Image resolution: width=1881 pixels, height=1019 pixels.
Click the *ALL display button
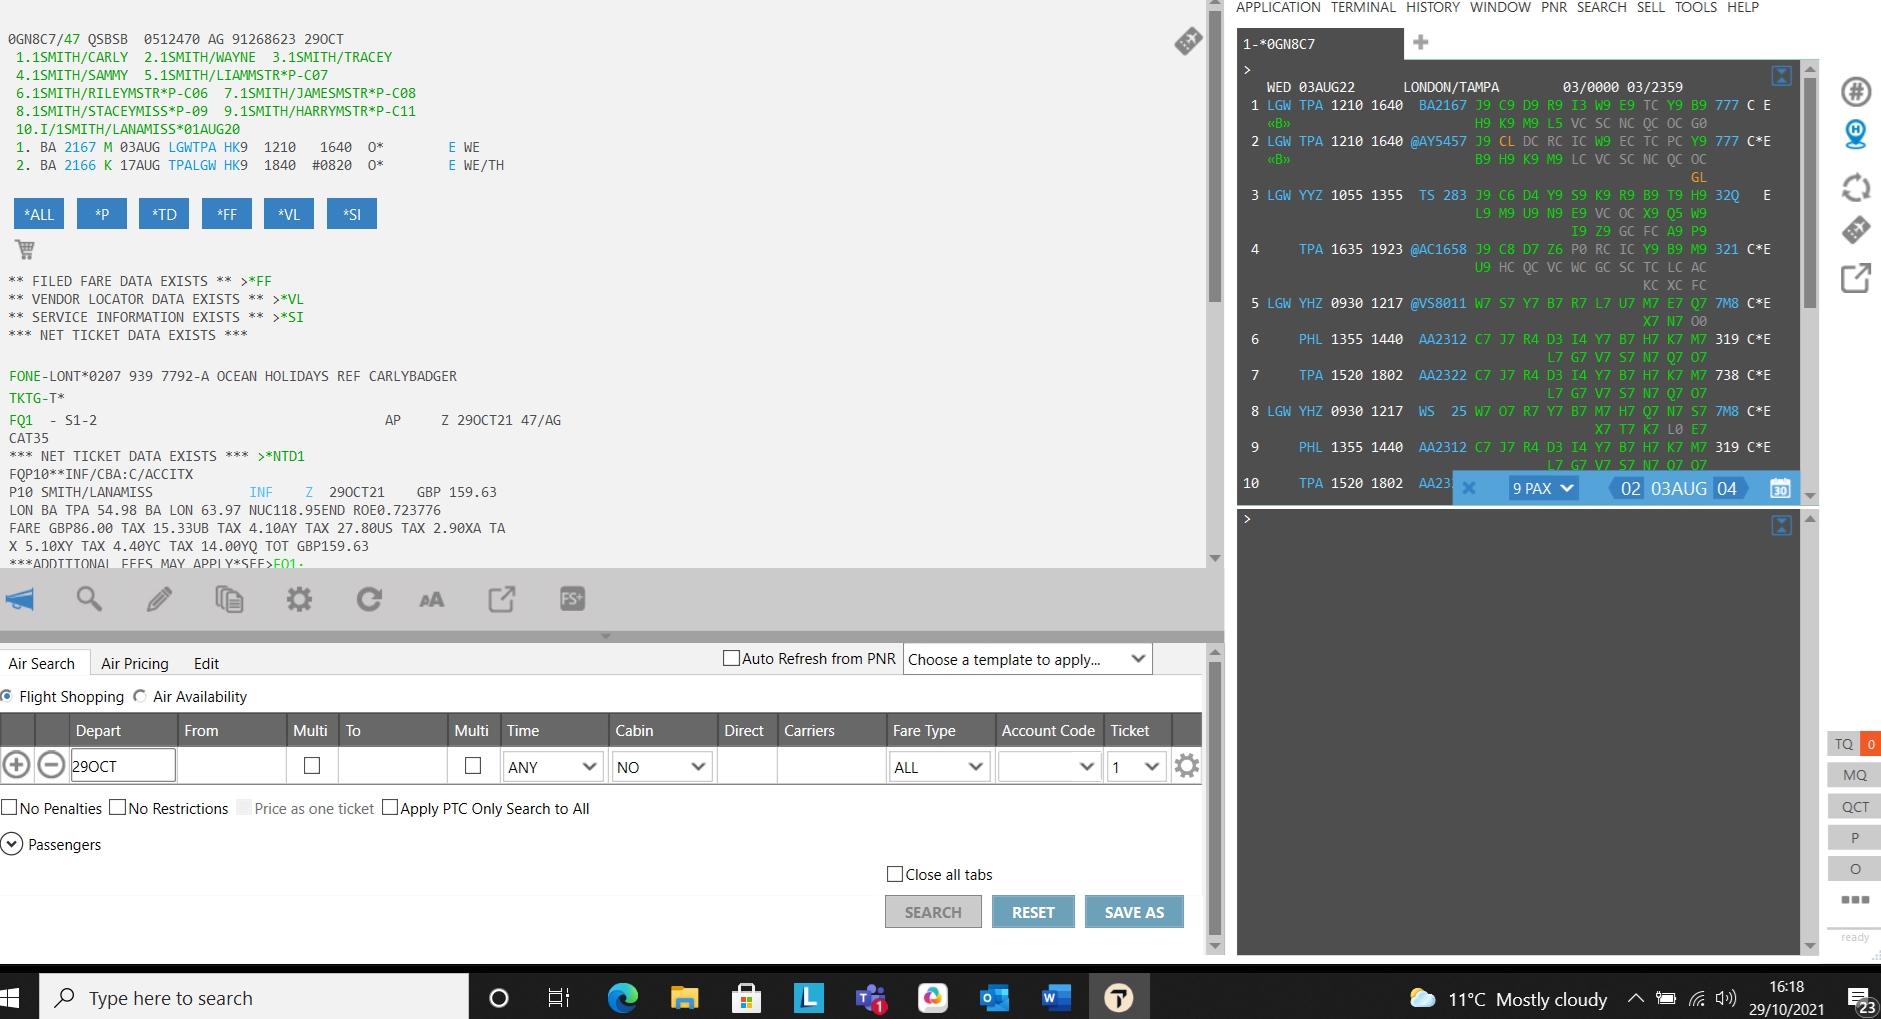39,214
